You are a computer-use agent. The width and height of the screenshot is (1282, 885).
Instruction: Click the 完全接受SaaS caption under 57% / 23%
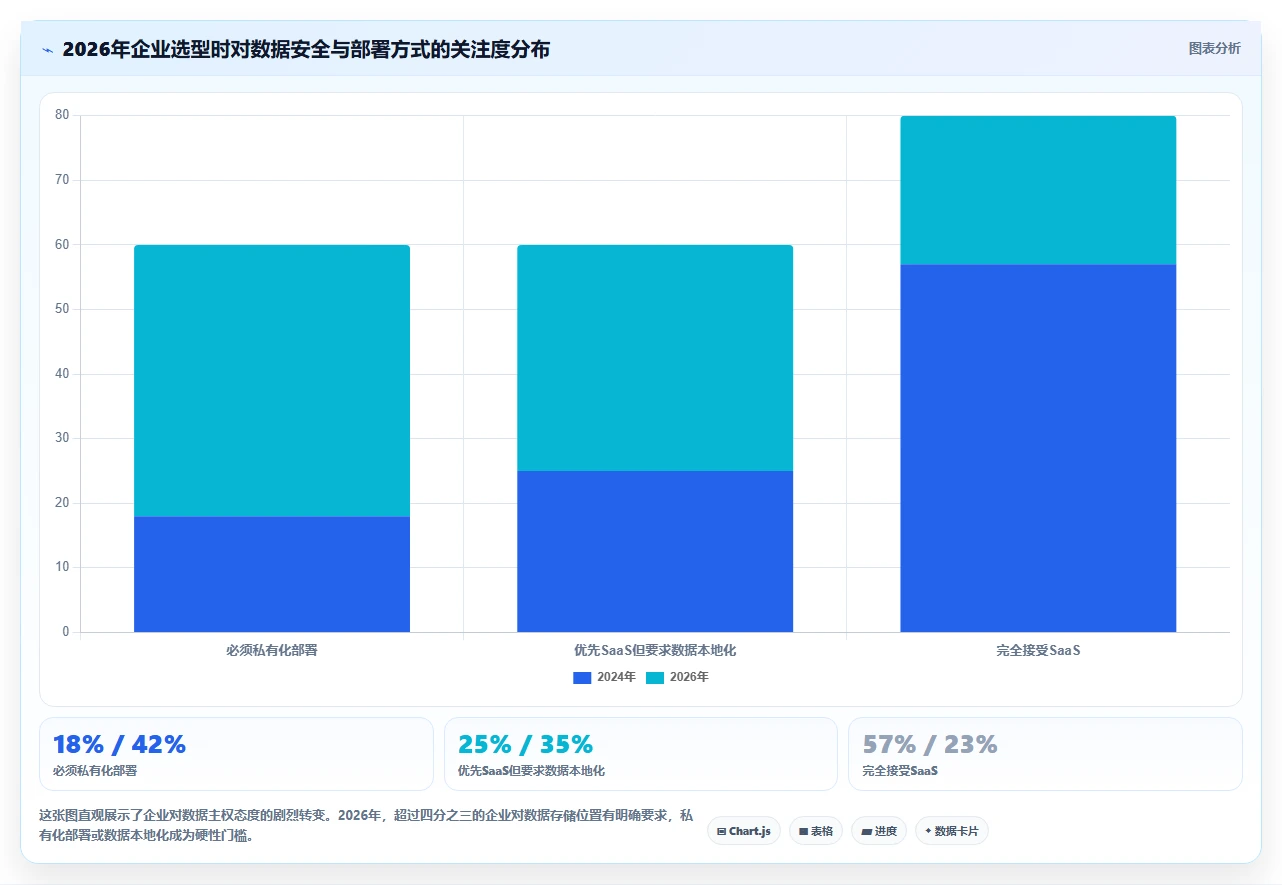(x=900, y=772)
